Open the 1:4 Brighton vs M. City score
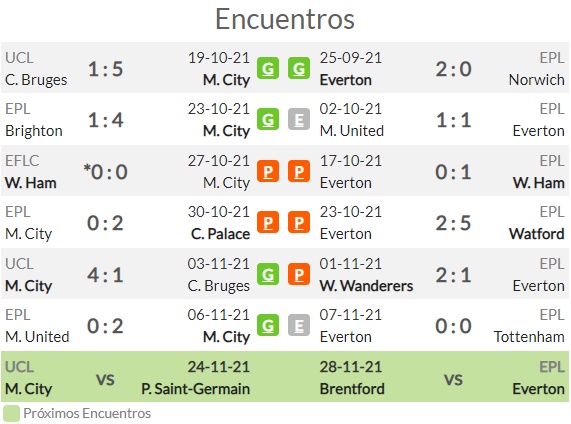The height and width of the screenshot is (424, 571). [x=106, y=120]
